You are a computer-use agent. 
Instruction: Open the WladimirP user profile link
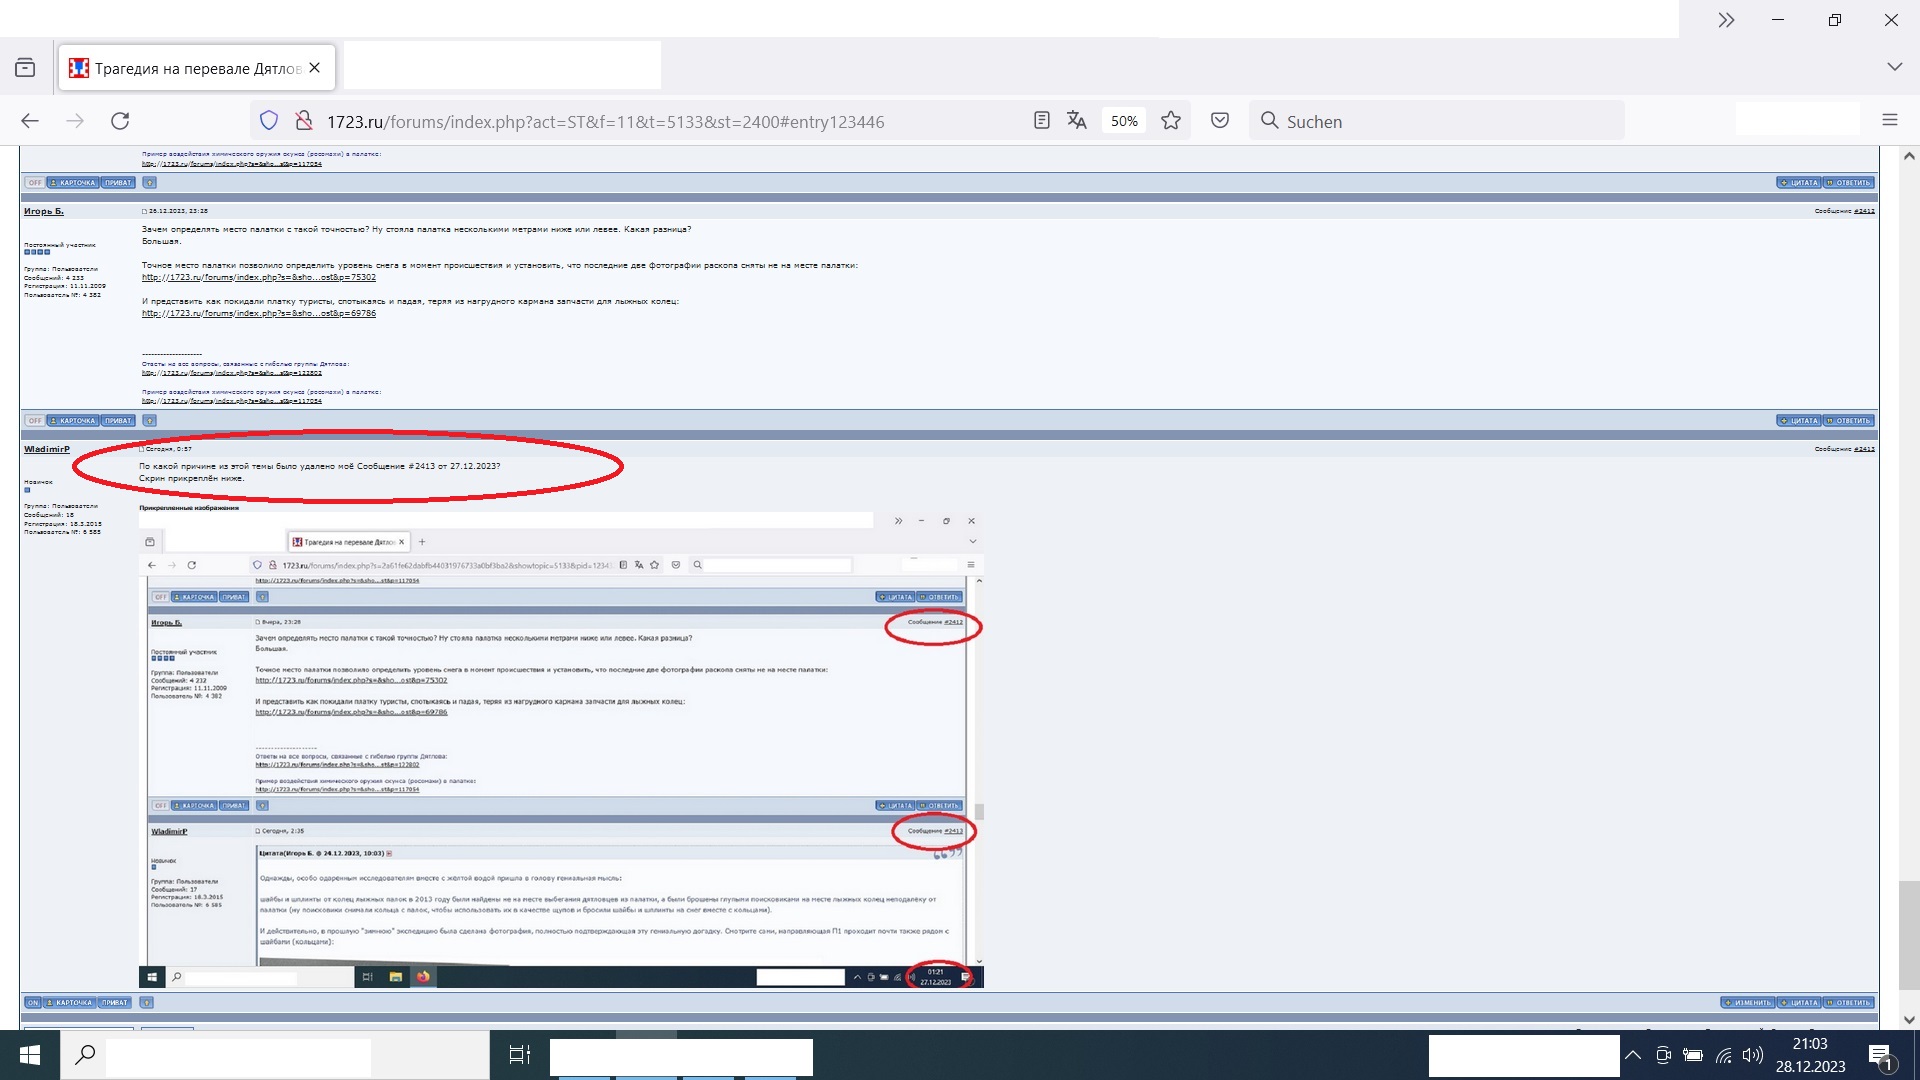(x=47, y=449)
